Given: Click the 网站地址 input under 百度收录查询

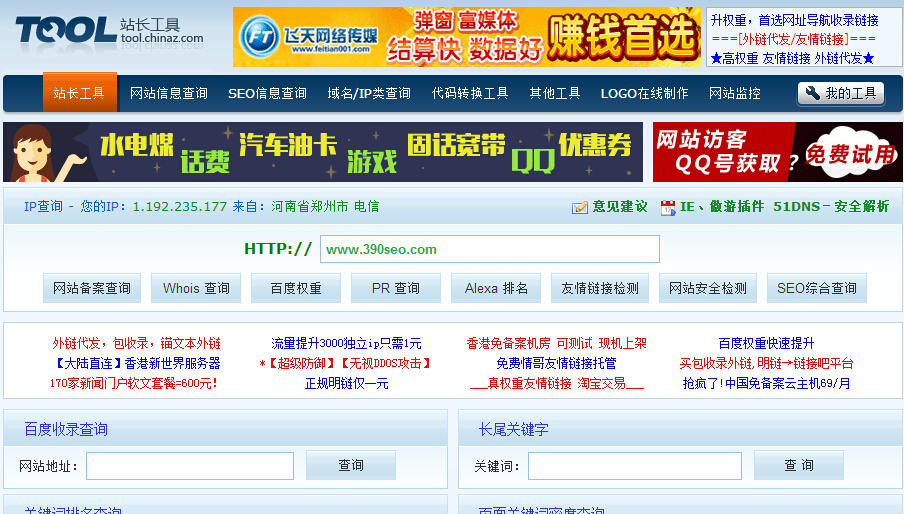Looking at the screenshot, I should click(x=190, y=466).
